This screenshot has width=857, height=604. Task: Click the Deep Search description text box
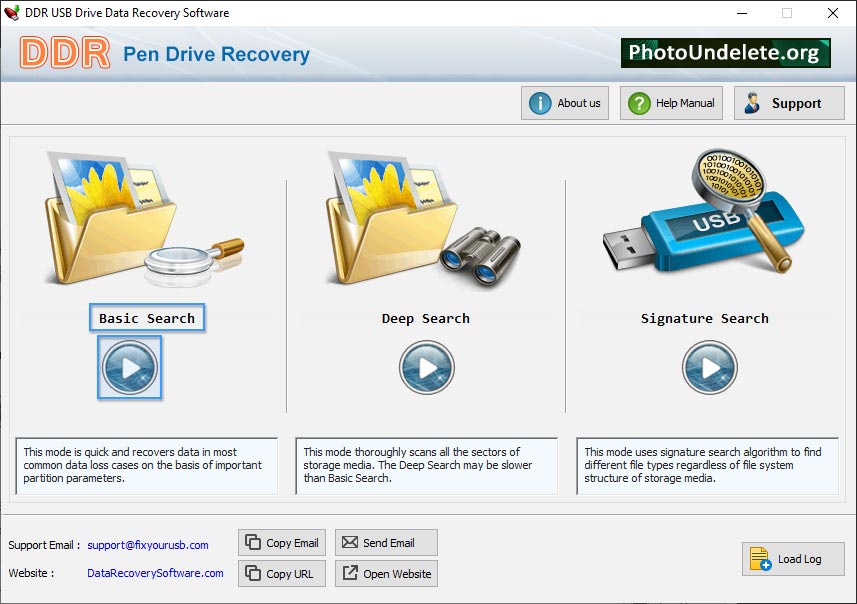426,466
